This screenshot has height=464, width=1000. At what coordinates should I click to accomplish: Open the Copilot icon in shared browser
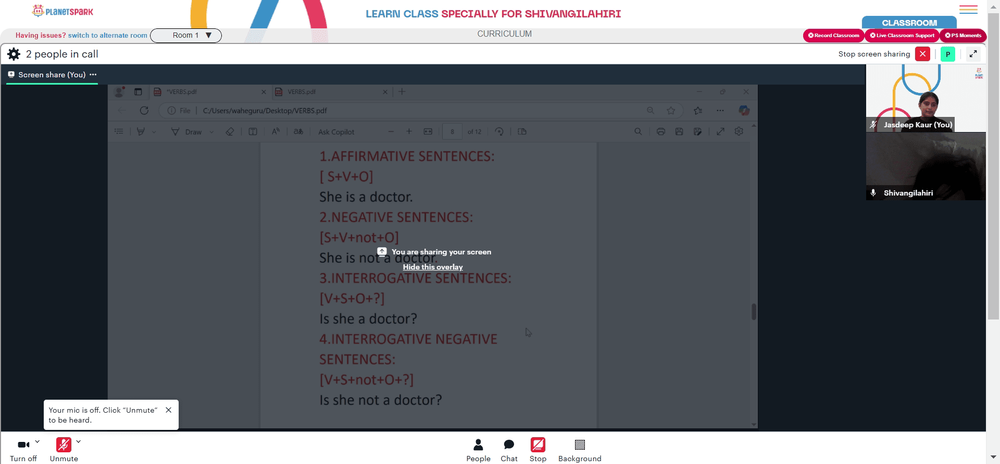[744, 111]
